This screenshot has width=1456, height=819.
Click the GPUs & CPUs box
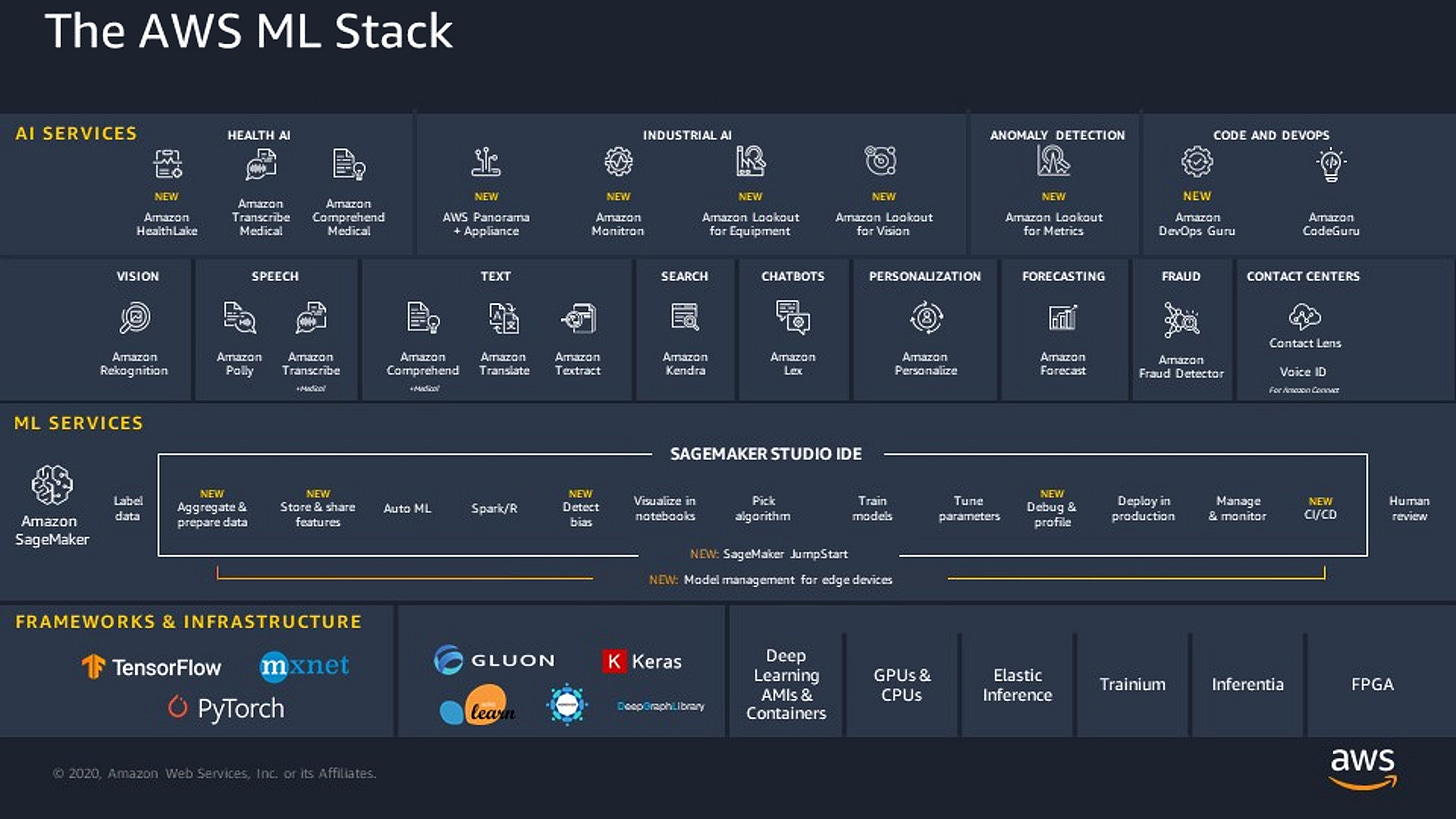click(x=902, y=684)
